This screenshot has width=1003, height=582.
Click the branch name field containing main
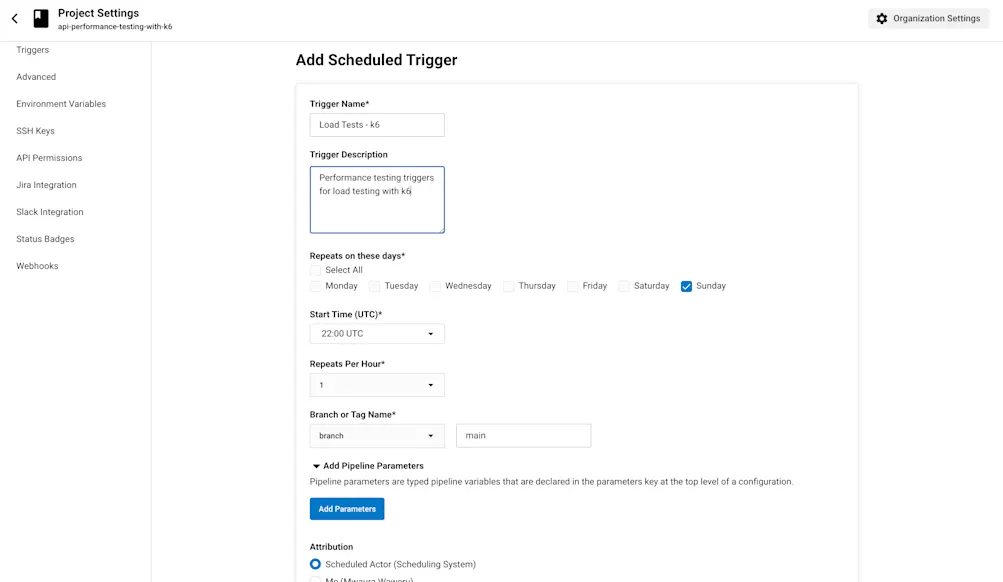coord(523,435)
